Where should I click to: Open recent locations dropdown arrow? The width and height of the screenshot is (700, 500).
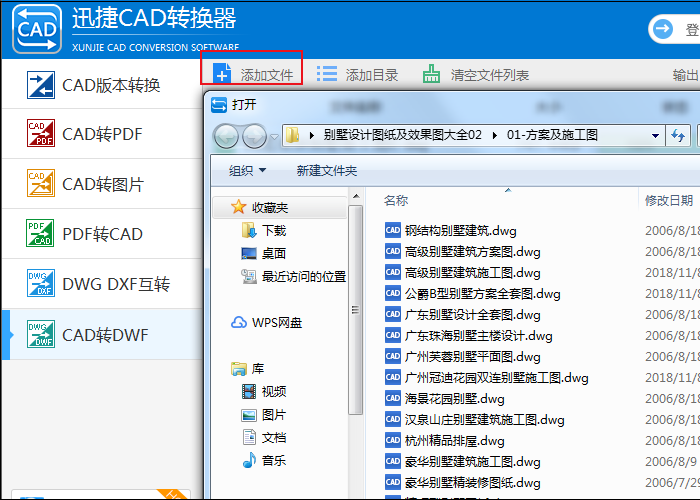274,136
